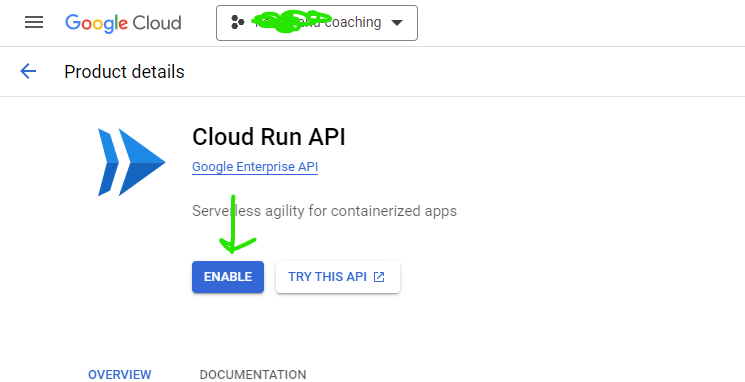Click the TRY THIS API button
Screen dimensions: 745x382
click(338, 277)
